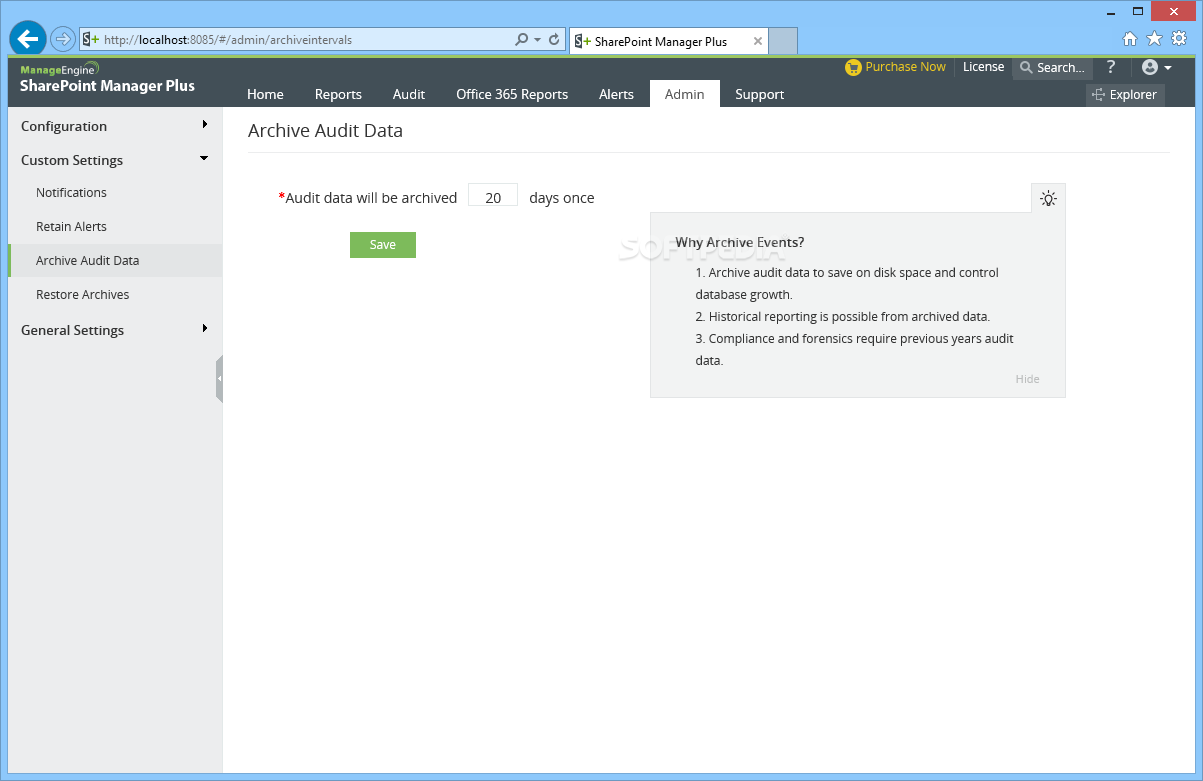Click the ManageEngine SharePoint Manager Plus logo
The image size is (1203, 781).
107,78
